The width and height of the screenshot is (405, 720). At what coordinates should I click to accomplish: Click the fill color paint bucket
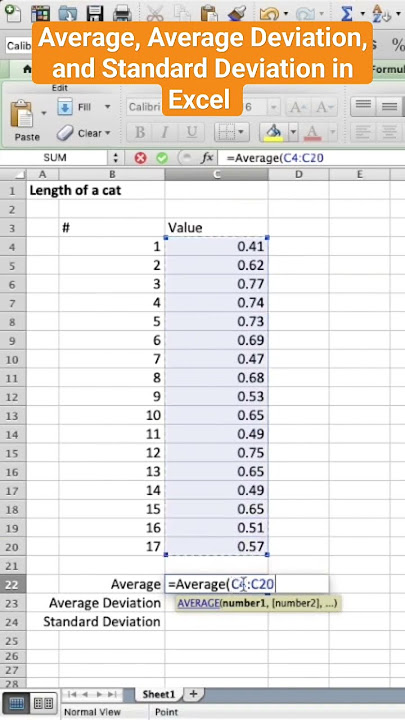pyautogui.click(x=274, y=133)
